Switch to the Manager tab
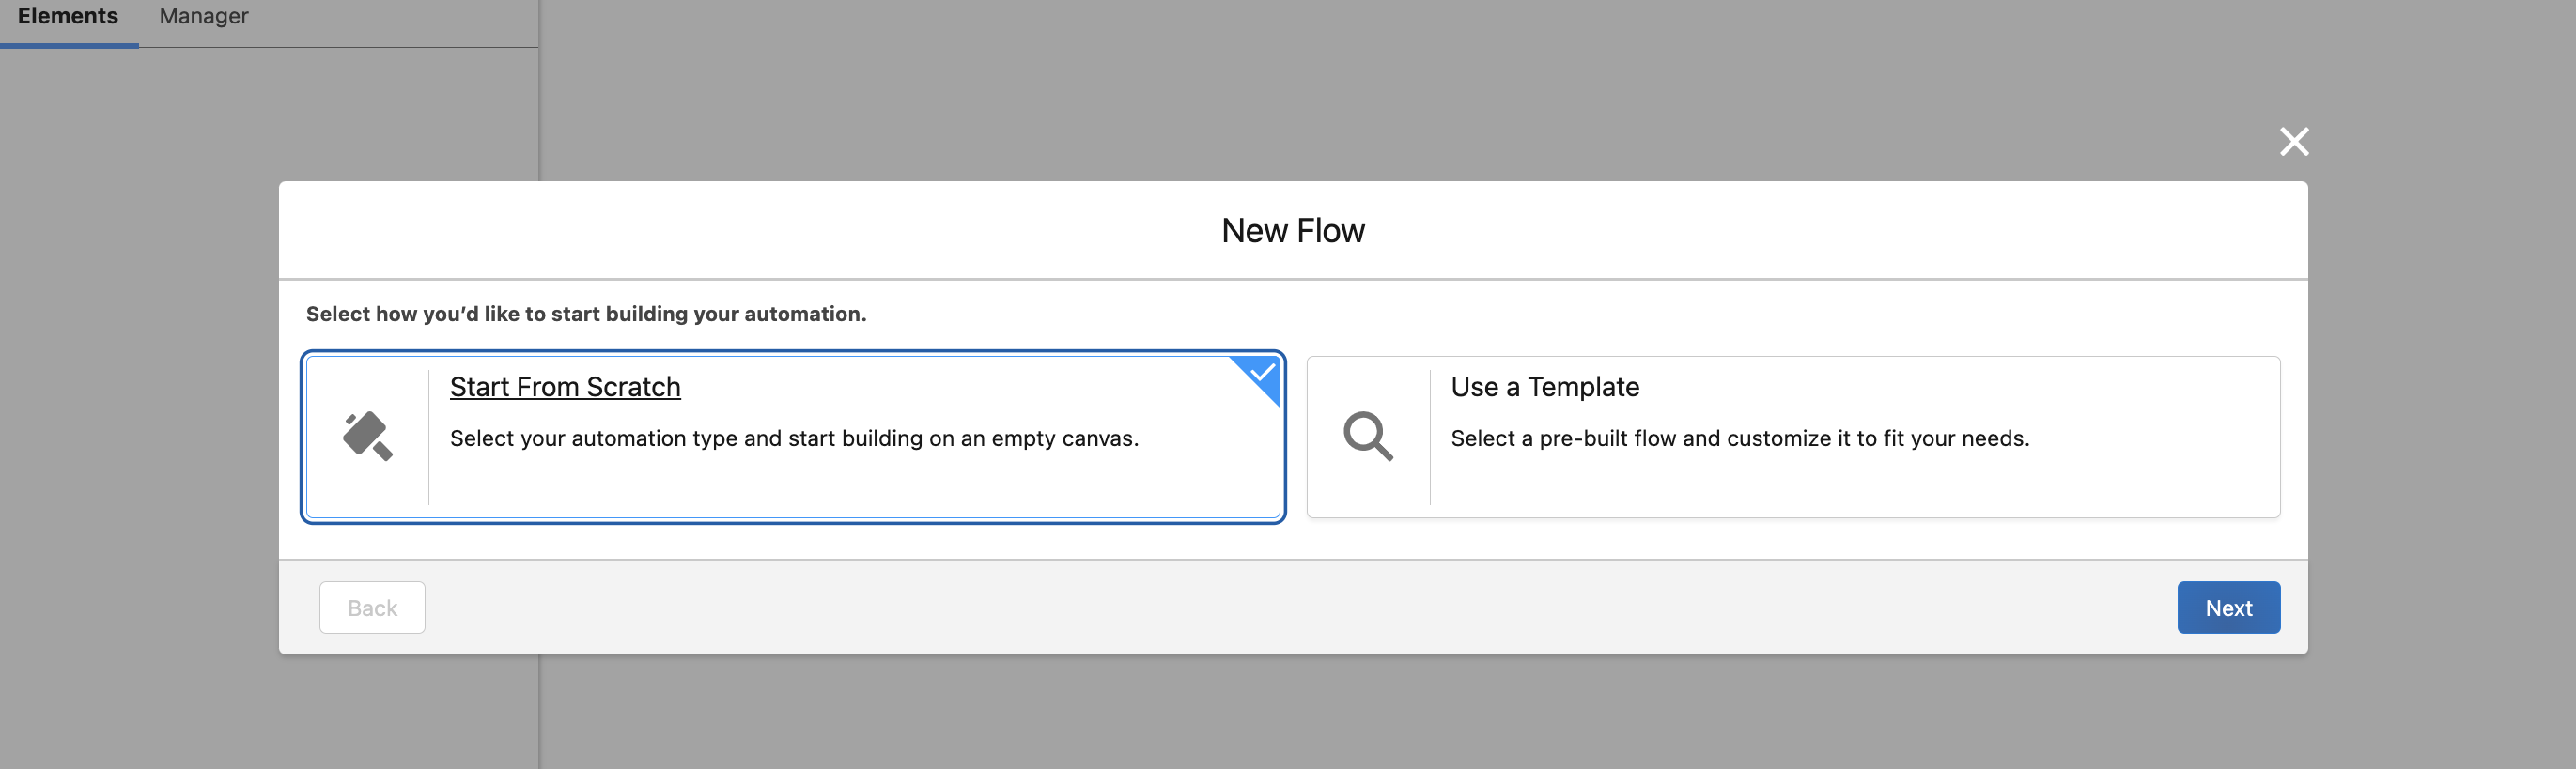The width and height of the screenshot is (2576, 769). pyautogui.click(x=204, y=17)
